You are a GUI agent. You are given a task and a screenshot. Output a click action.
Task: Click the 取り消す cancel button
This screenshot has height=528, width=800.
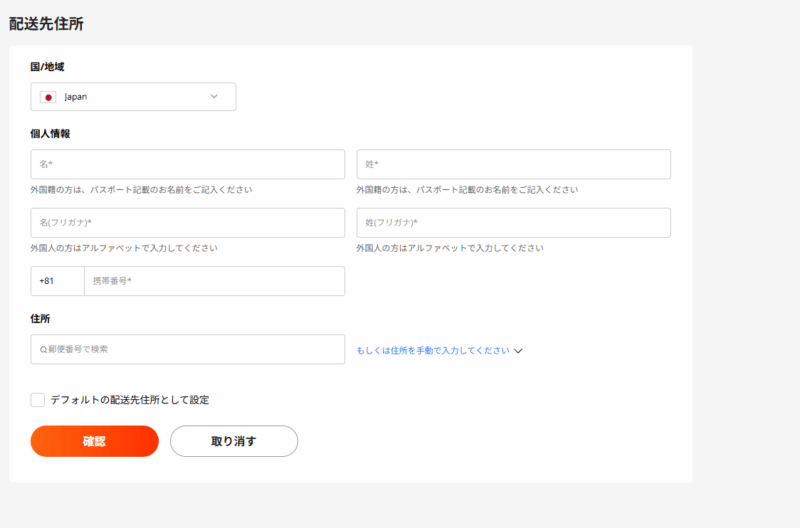[234, 441]
